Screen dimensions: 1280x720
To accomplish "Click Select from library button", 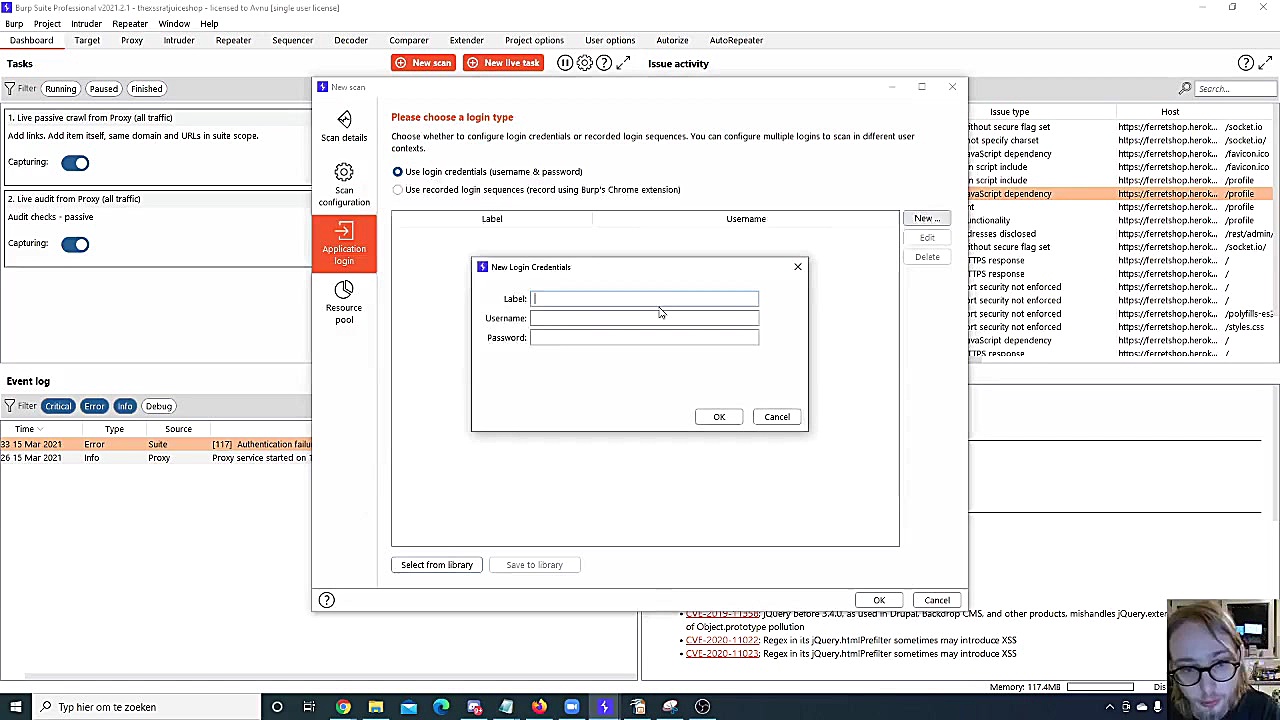I will 437,565.
